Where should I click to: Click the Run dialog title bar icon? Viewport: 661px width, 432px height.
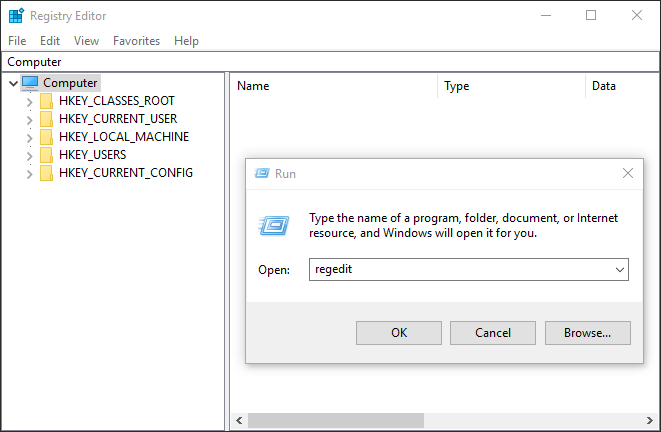[x=262, y=173]
